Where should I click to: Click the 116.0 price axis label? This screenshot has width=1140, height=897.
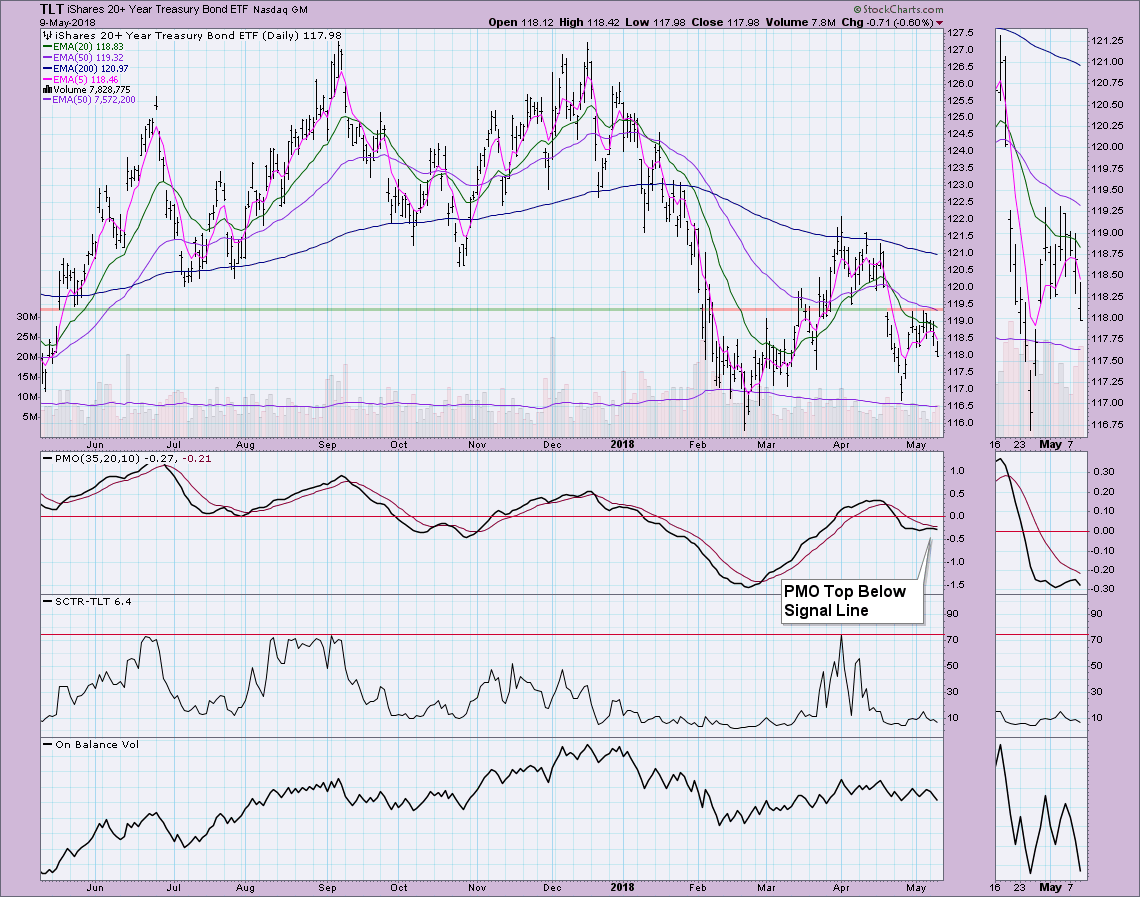(x=960, y=423)
